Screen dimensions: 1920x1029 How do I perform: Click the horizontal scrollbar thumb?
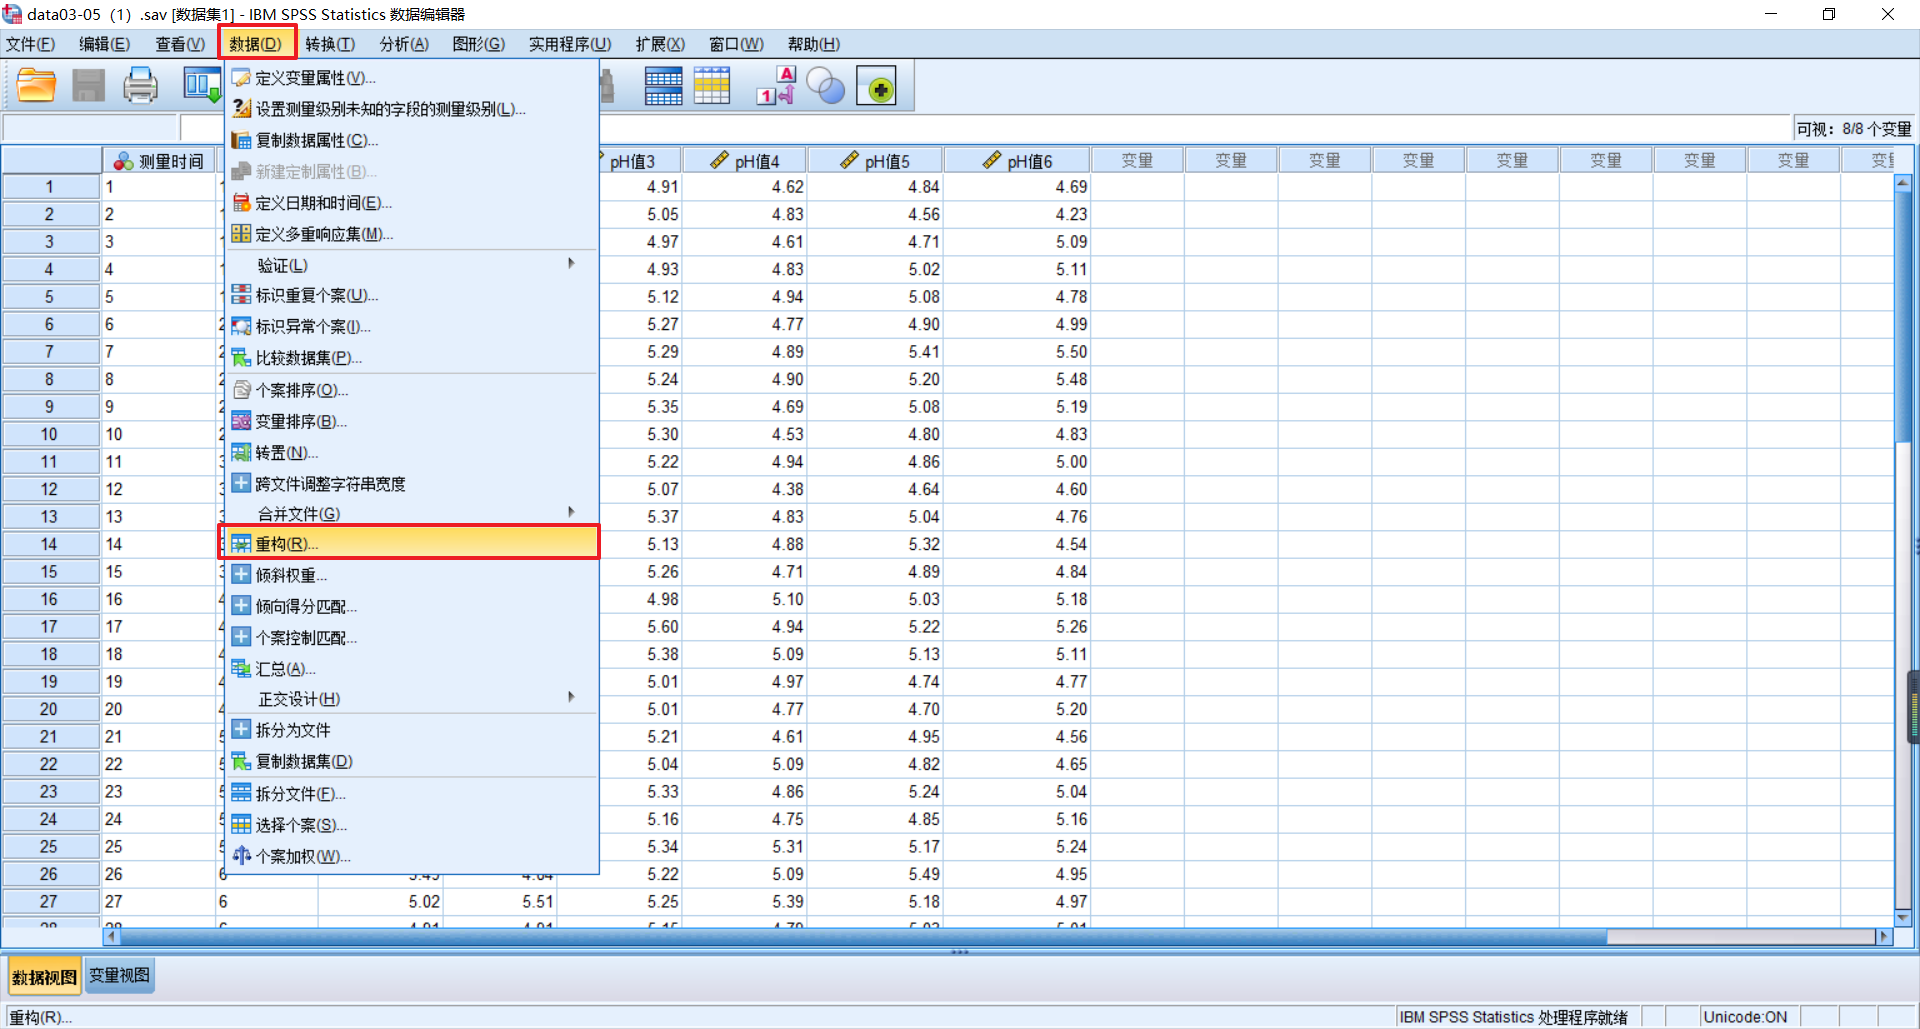coord(864,937)
